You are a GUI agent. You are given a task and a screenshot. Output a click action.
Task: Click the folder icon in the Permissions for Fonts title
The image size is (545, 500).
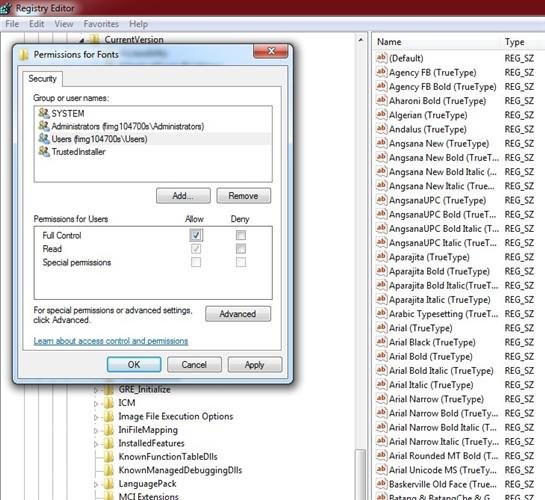(24, 55)
